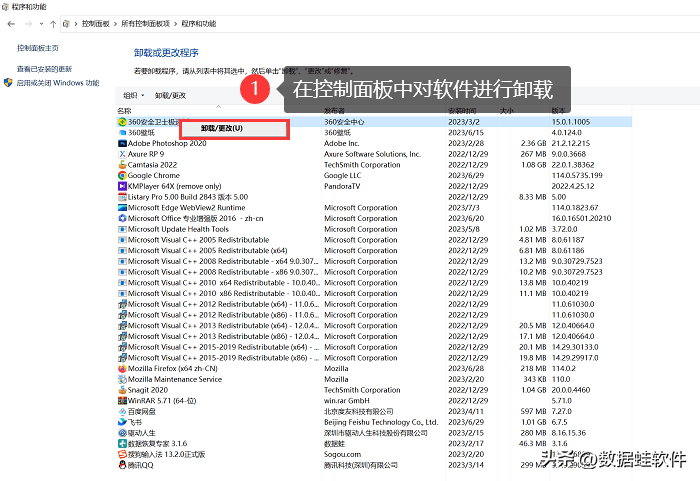This screenshot has width=700, height=481.
Task: Click the Windows features shield icon
Action: (8, 83)
